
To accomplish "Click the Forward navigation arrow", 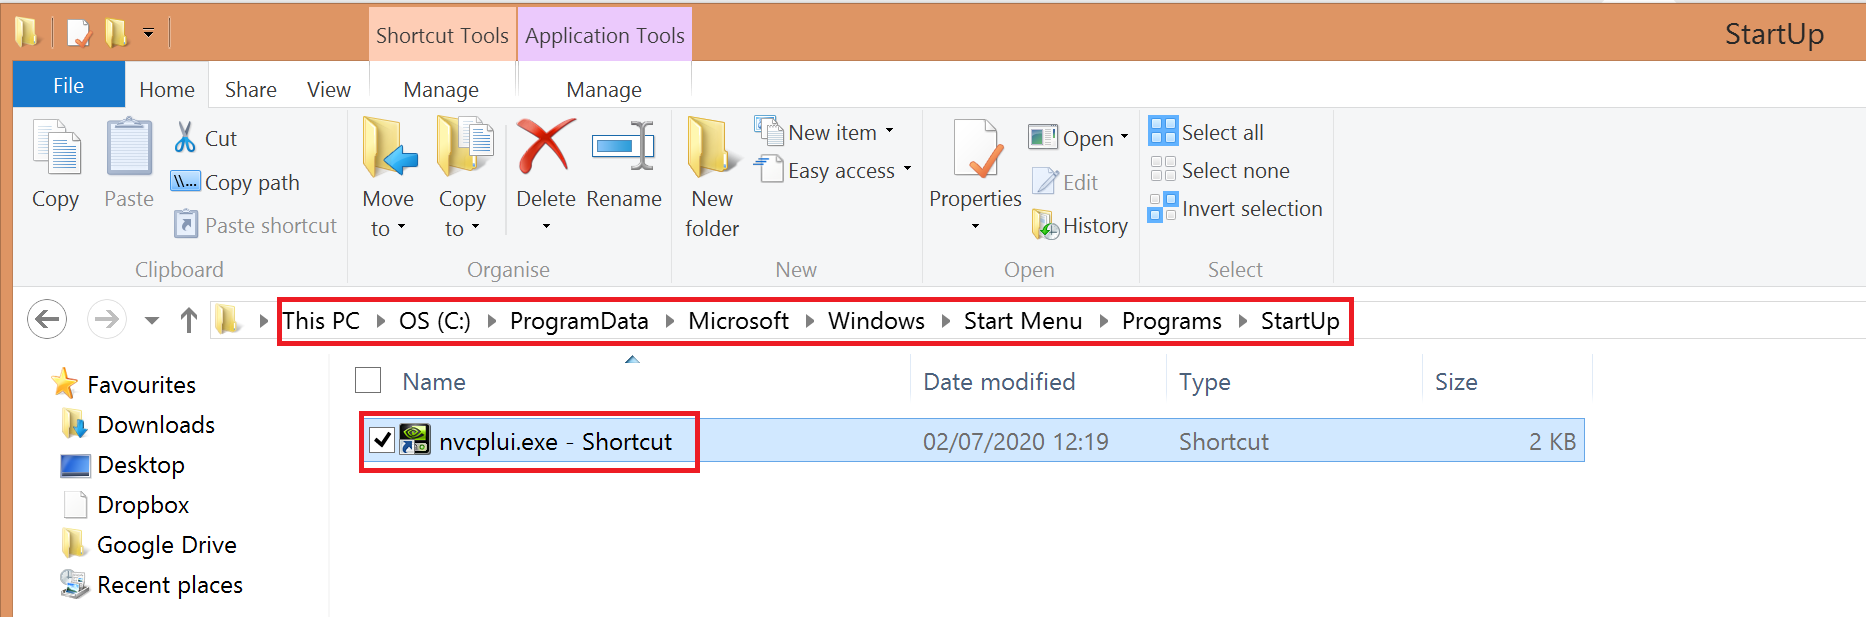I will [x=106, y=320].
